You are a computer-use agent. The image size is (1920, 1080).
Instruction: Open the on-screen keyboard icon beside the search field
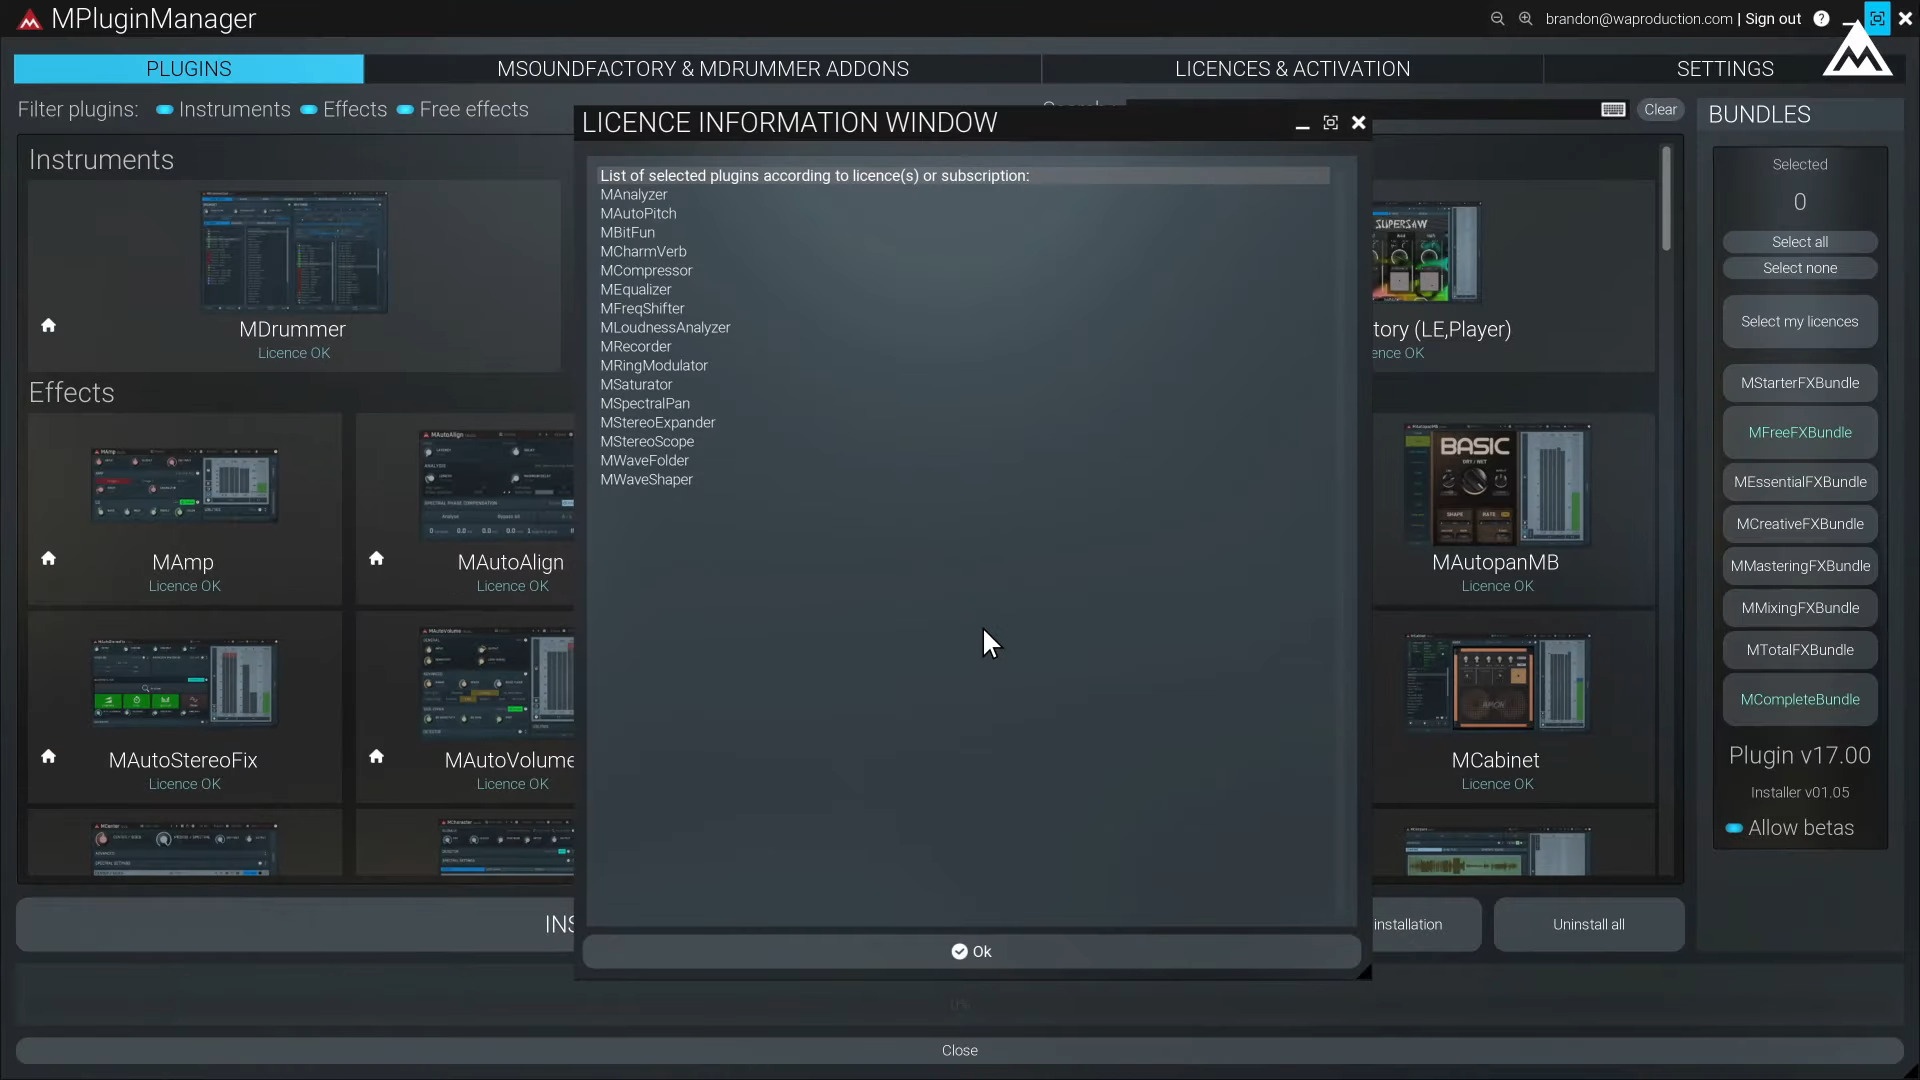coord(1613,109)
